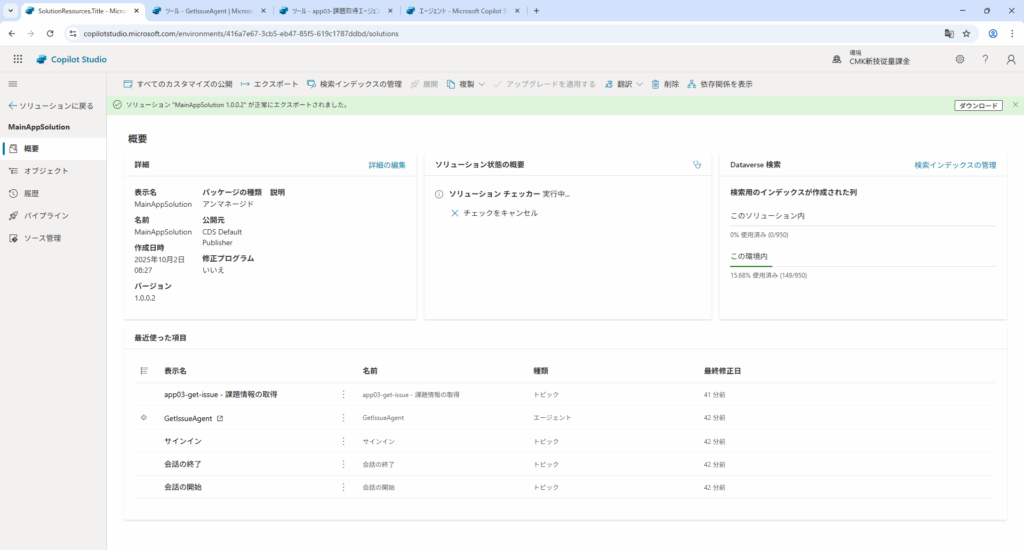Open more options for 会話の終了 row
1024x550 pixels.
344,464
